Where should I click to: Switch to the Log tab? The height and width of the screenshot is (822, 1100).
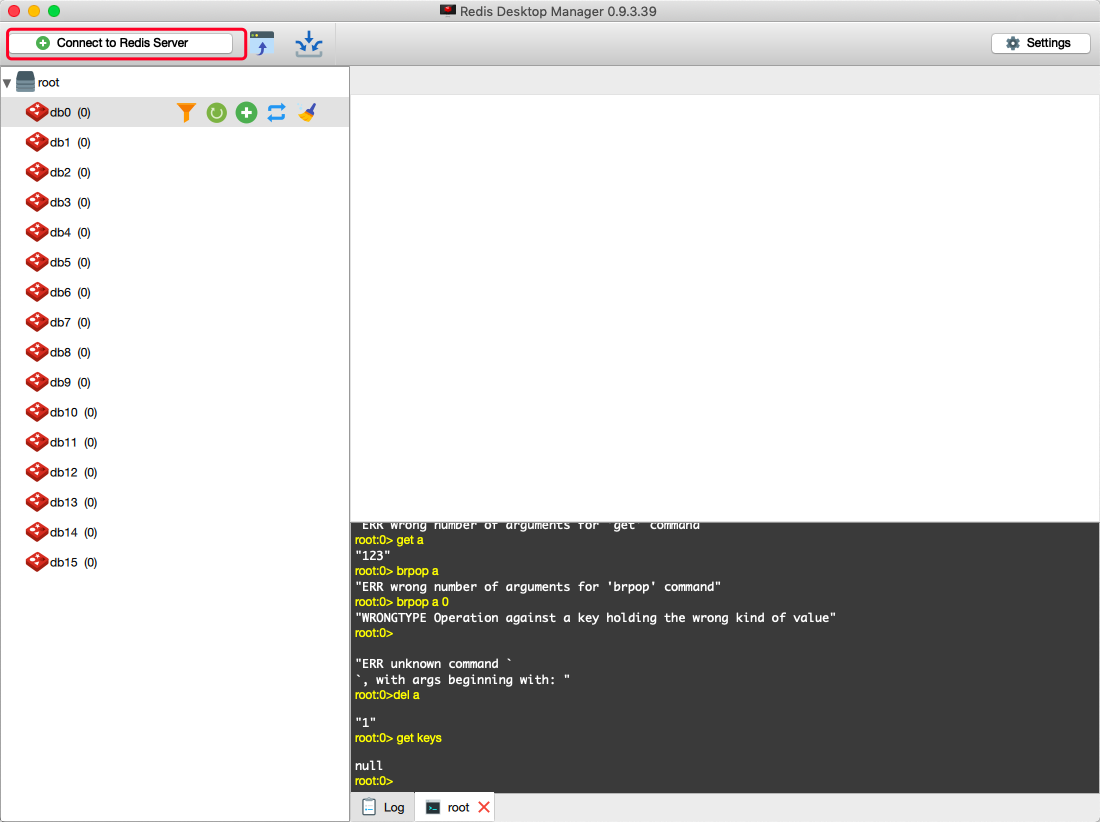[384, 807]
